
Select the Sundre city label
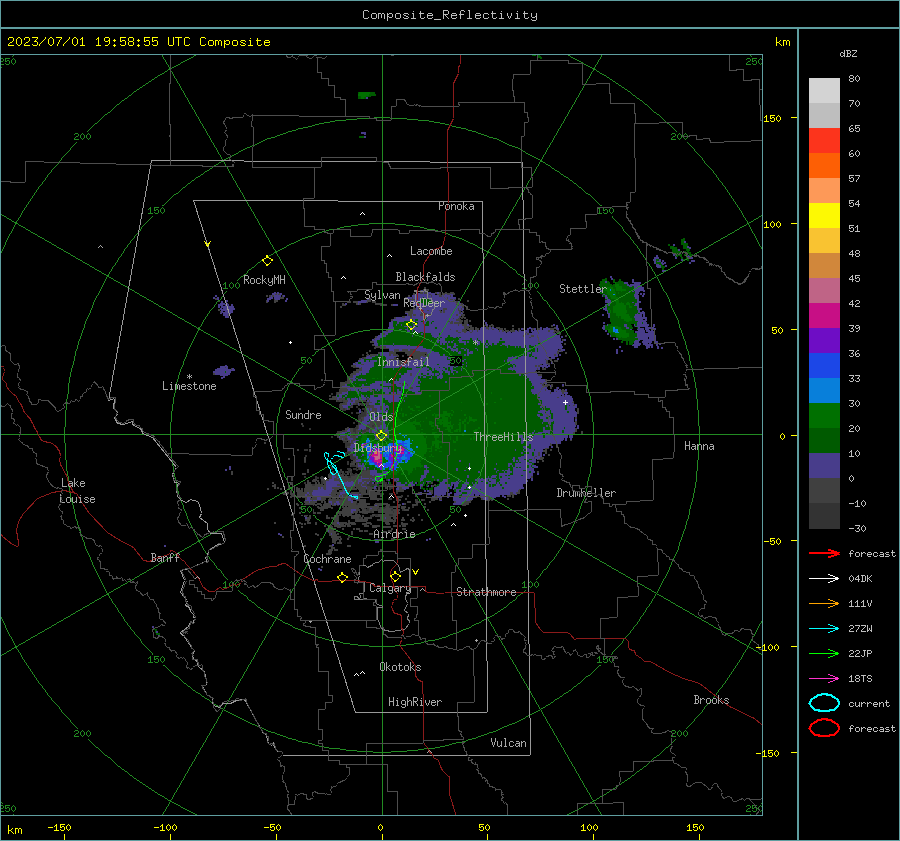pyautogui.click(x=303, y=414)
